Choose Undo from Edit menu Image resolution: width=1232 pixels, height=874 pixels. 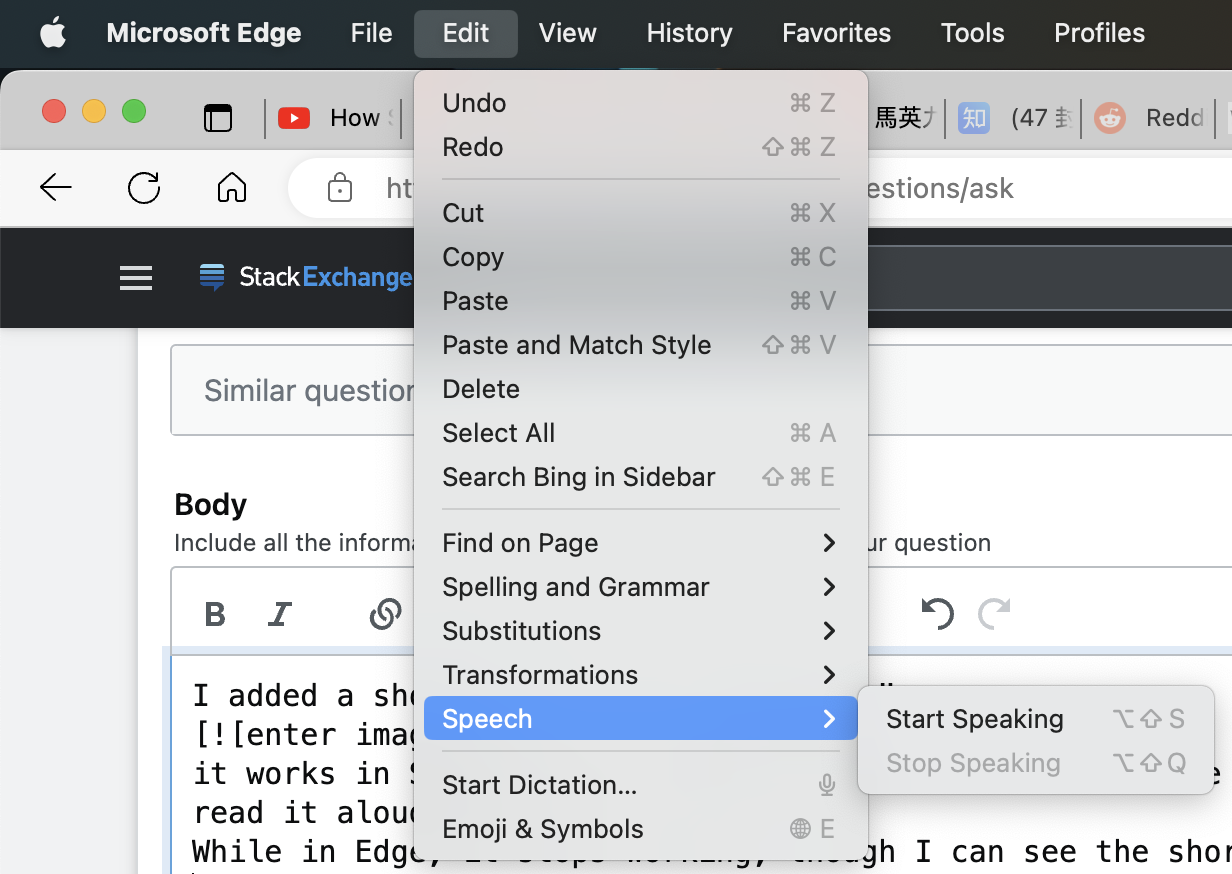coord(641,103)
